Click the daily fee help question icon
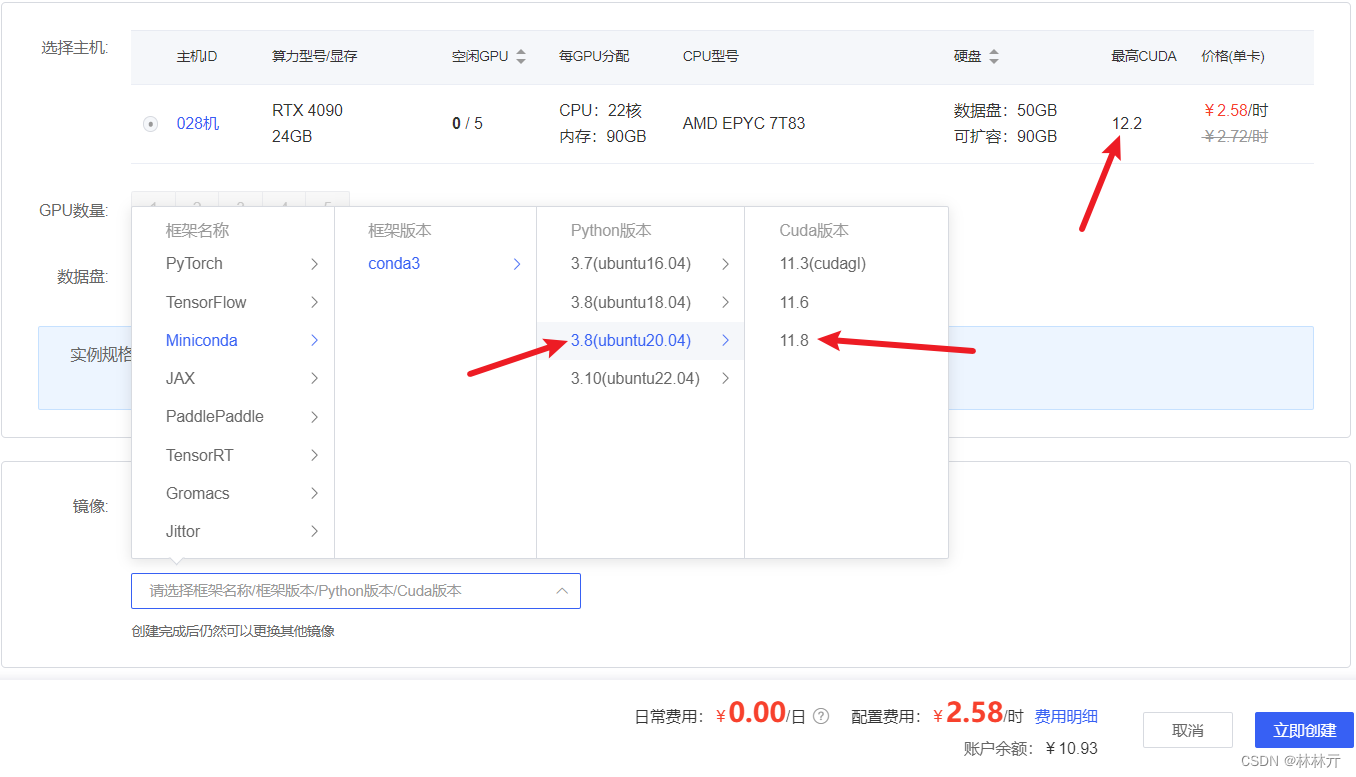Screen dimensions: 1356x777 (821, 716)
